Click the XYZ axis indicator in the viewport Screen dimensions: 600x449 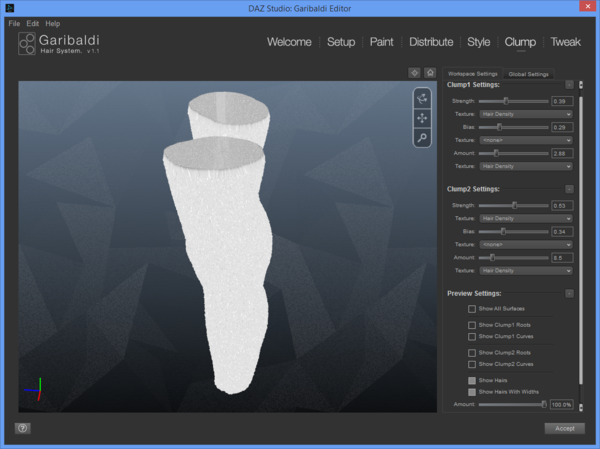[x=33, y=390]
